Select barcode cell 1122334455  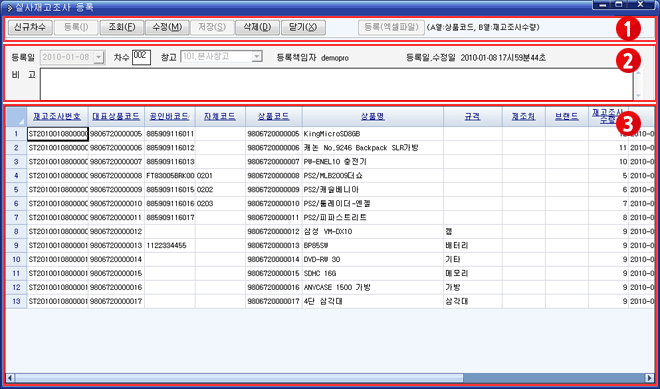(x=170, y=245)
